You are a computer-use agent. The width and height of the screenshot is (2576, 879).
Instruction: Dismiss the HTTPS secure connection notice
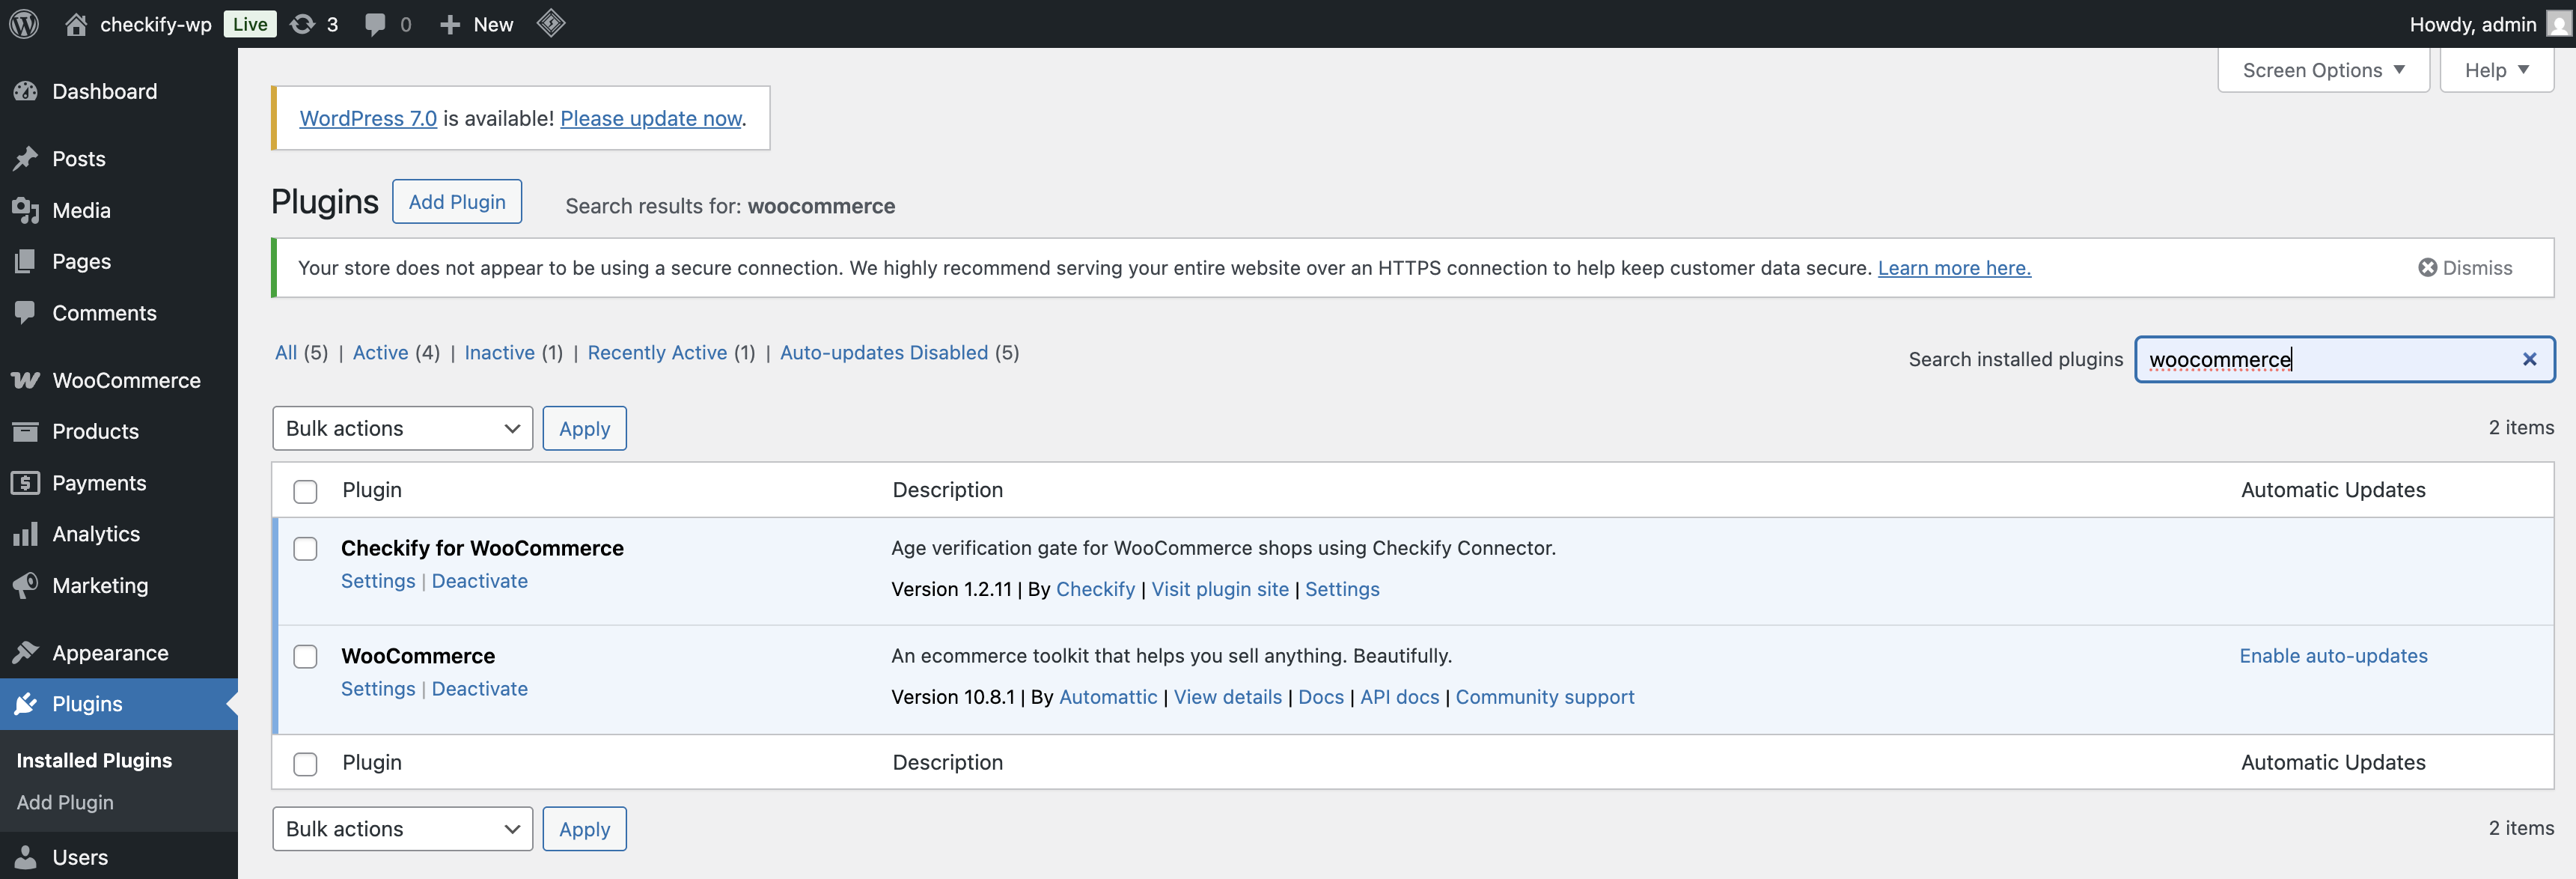pos(2464,268)
